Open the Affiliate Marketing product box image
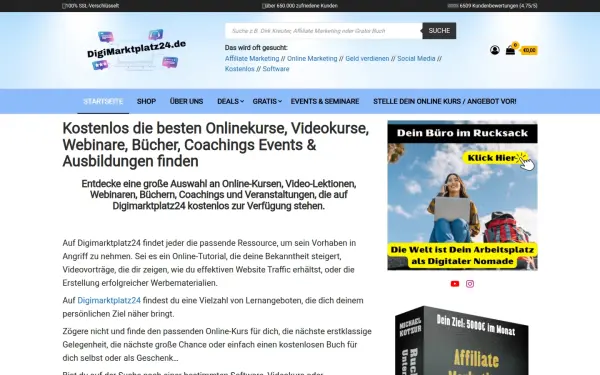This screenshot has width=600, height=375. [x=461, y=340]
